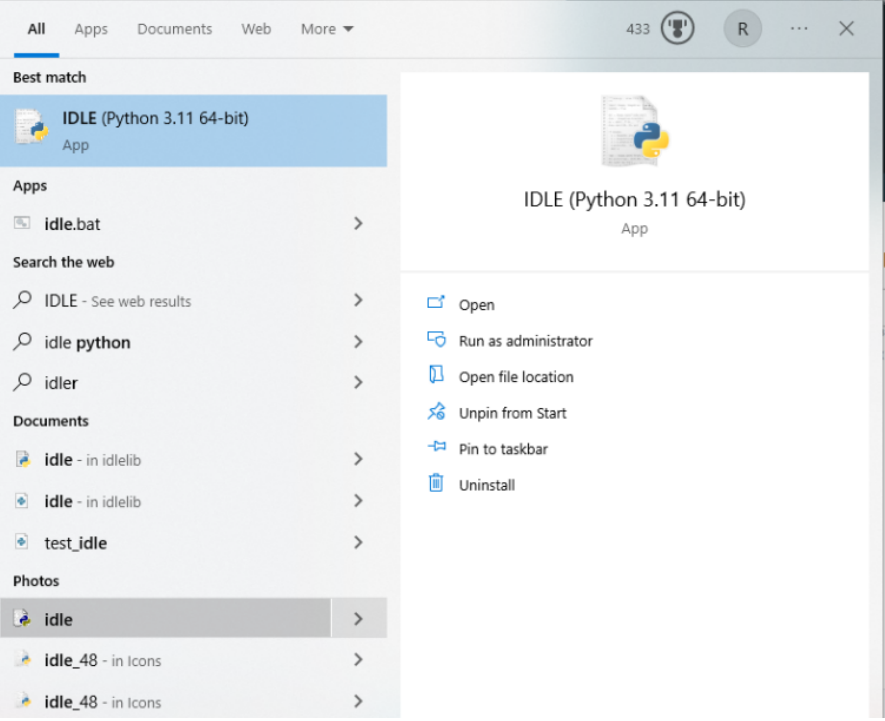
Task: Click the Open file location icon
Action: coord(436,375)
